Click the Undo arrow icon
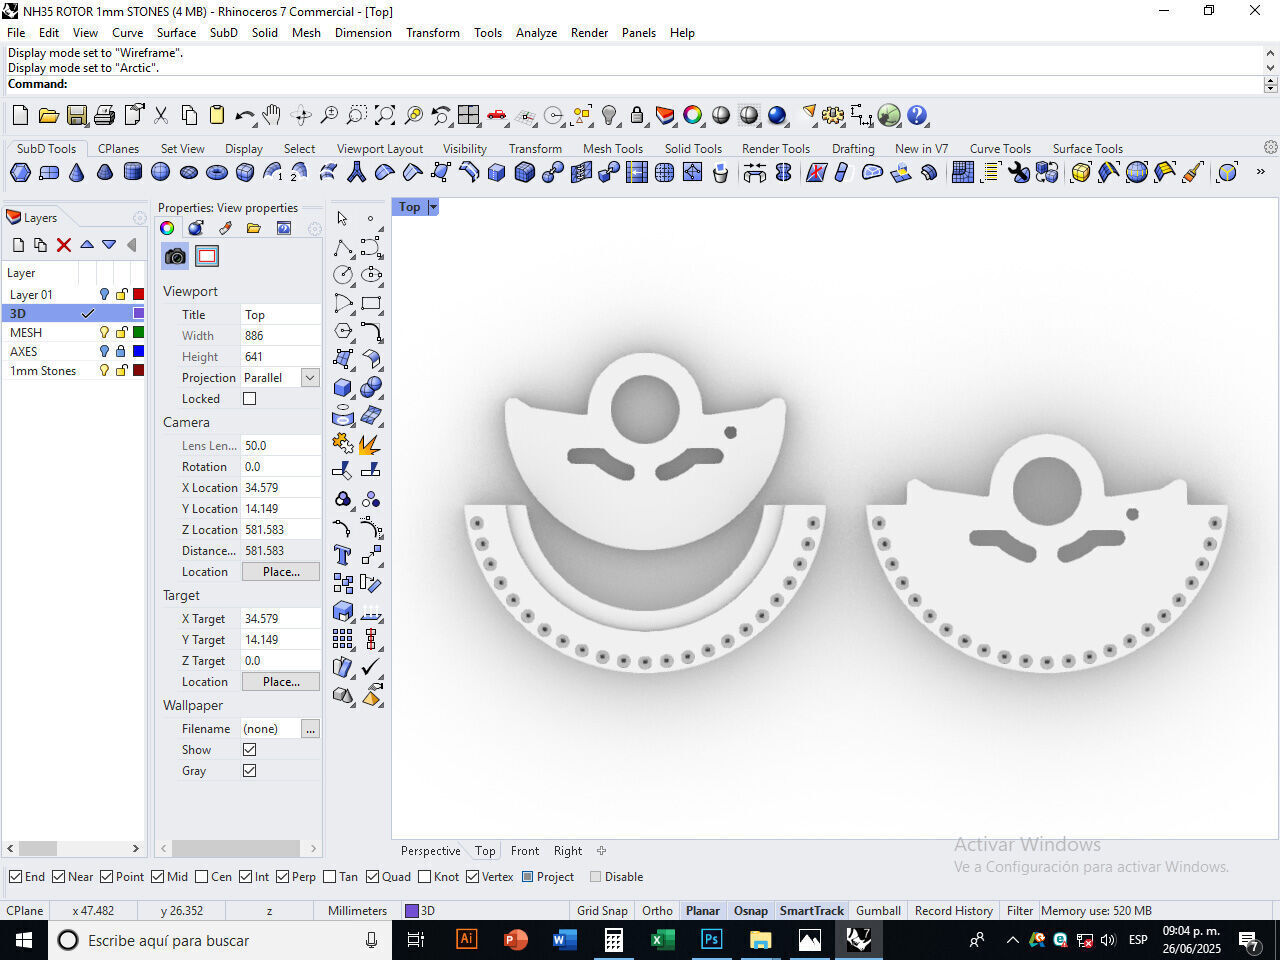 pos(245,116)
